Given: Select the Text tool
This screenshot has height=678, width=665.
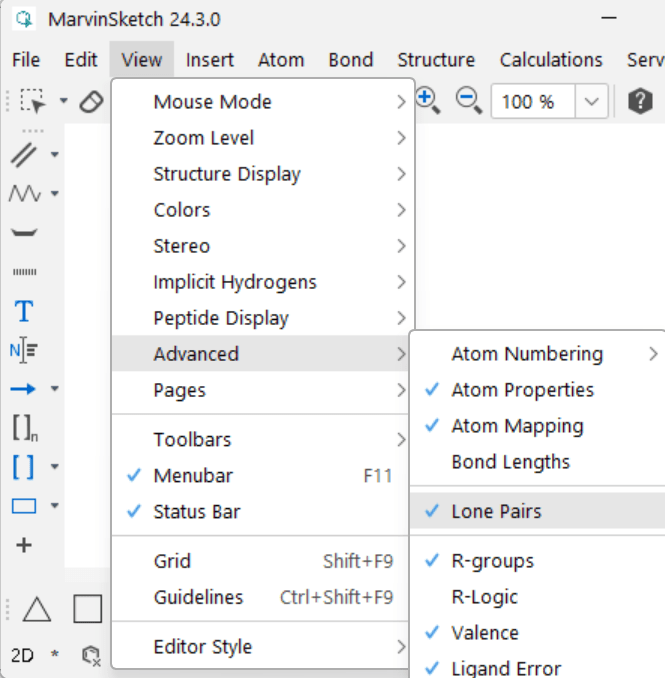Looking at the screenshot, I should coord(24,311).
